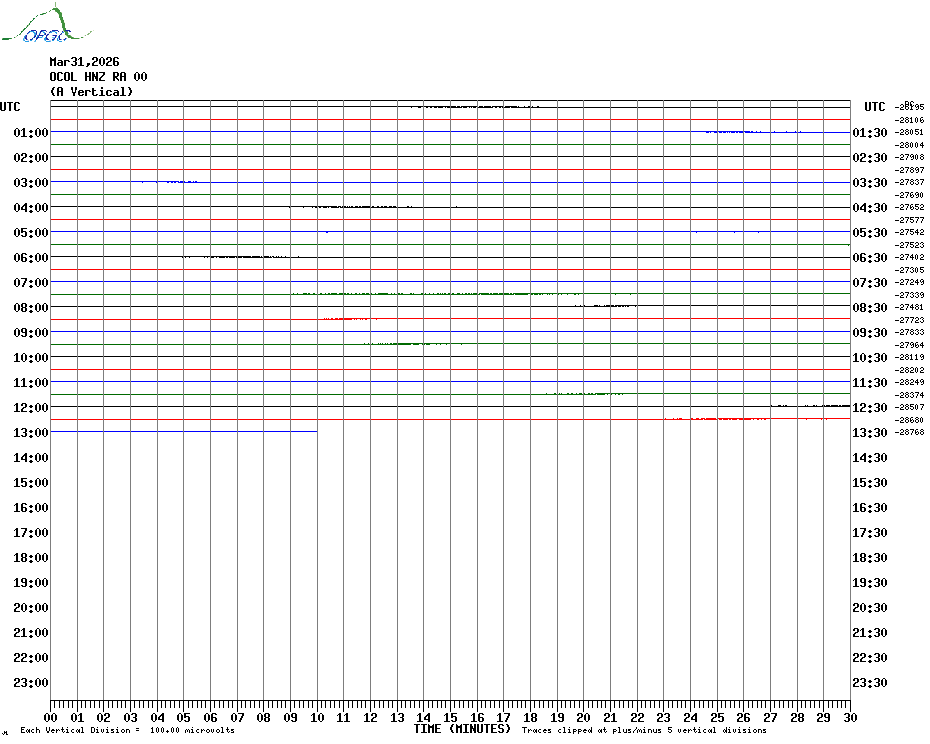Select the 03:30 label on right axis

(869, 183)
